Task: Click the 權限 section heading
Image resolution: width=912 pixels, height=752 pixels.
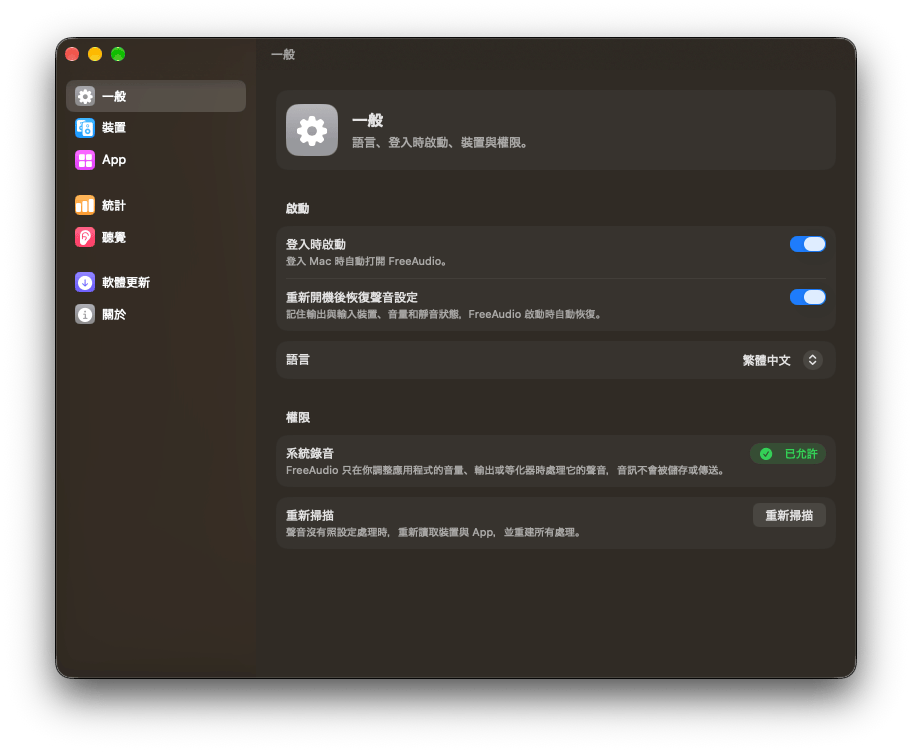Action: pos(298,417)
